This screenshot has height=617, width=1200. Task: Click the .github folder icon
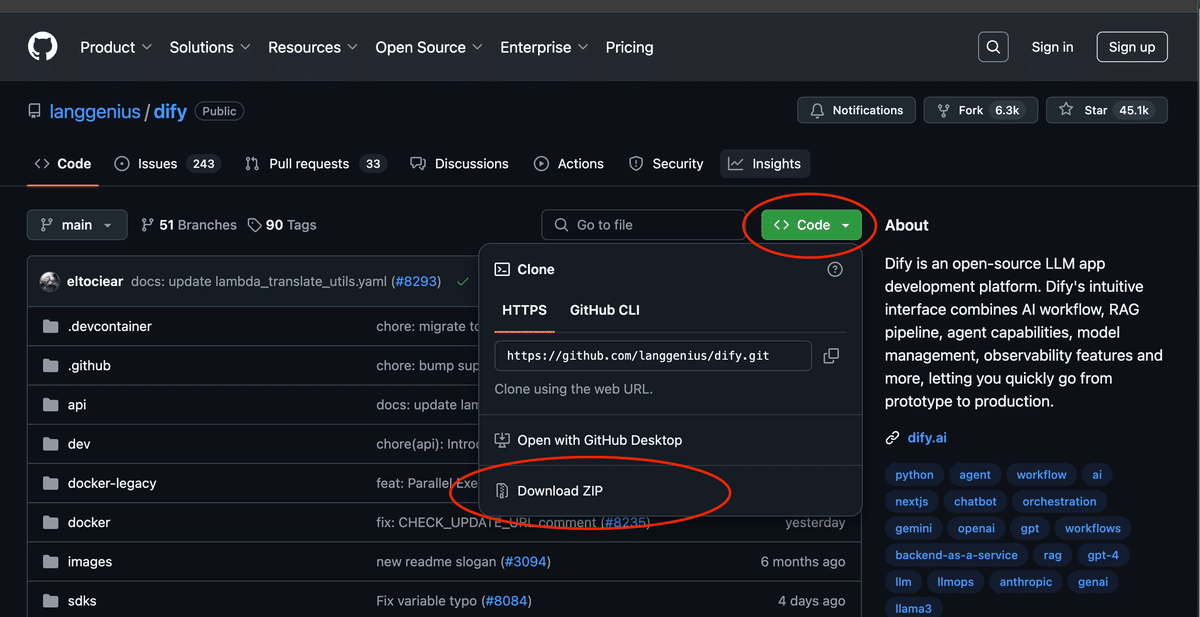click(51, 366)
